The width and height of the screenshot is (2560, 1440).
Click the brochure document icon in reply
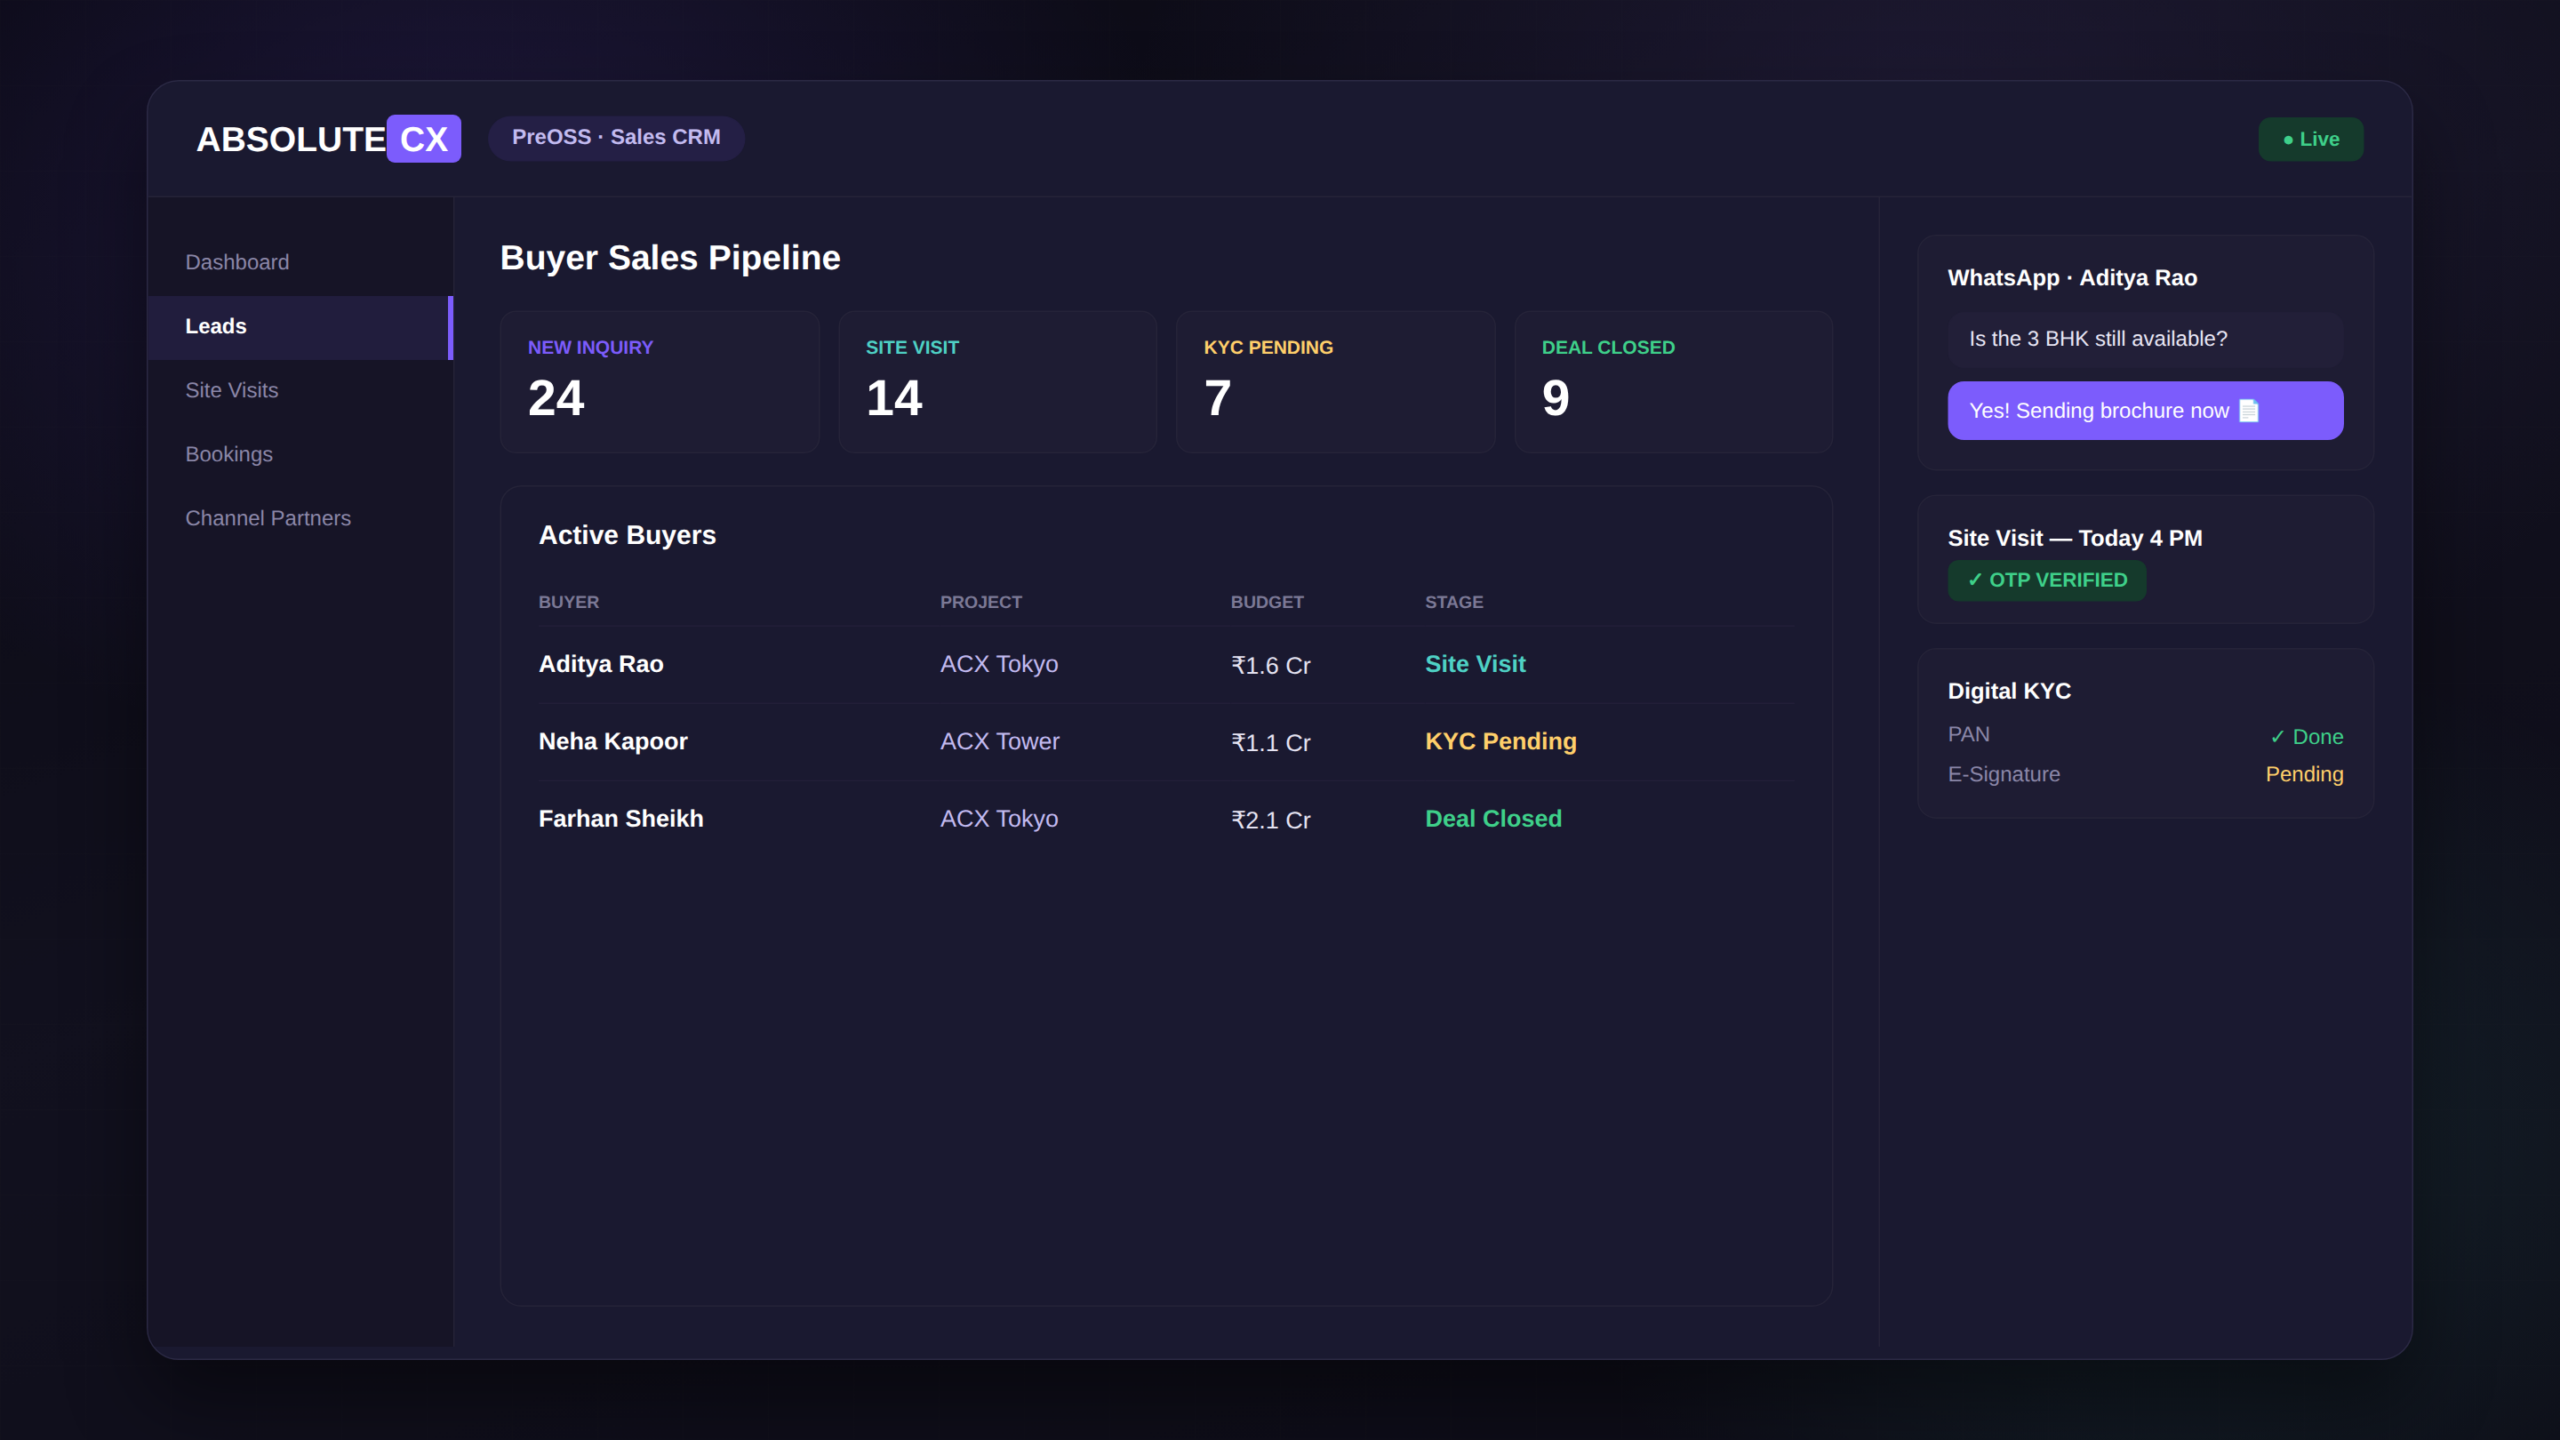2249,411
